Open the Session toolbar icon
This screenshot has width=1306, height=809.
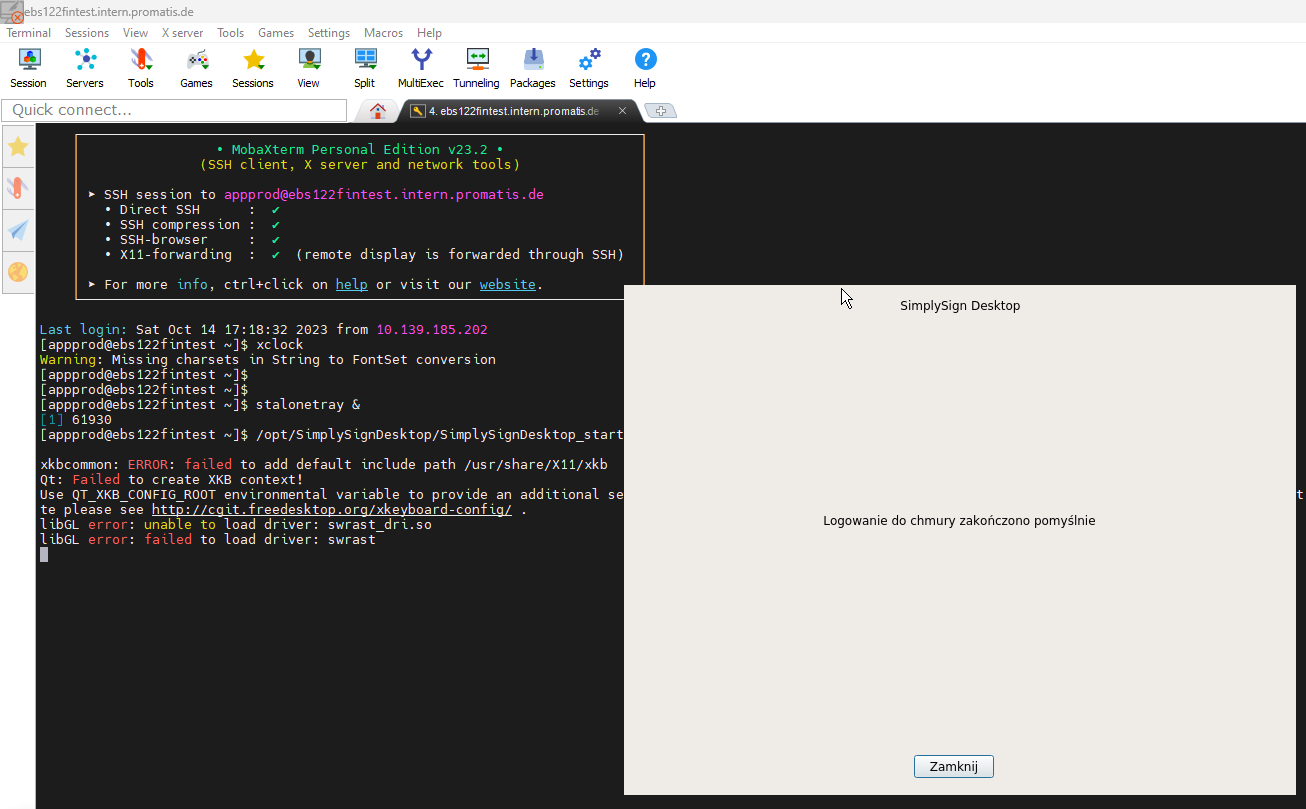coord(28,68)
